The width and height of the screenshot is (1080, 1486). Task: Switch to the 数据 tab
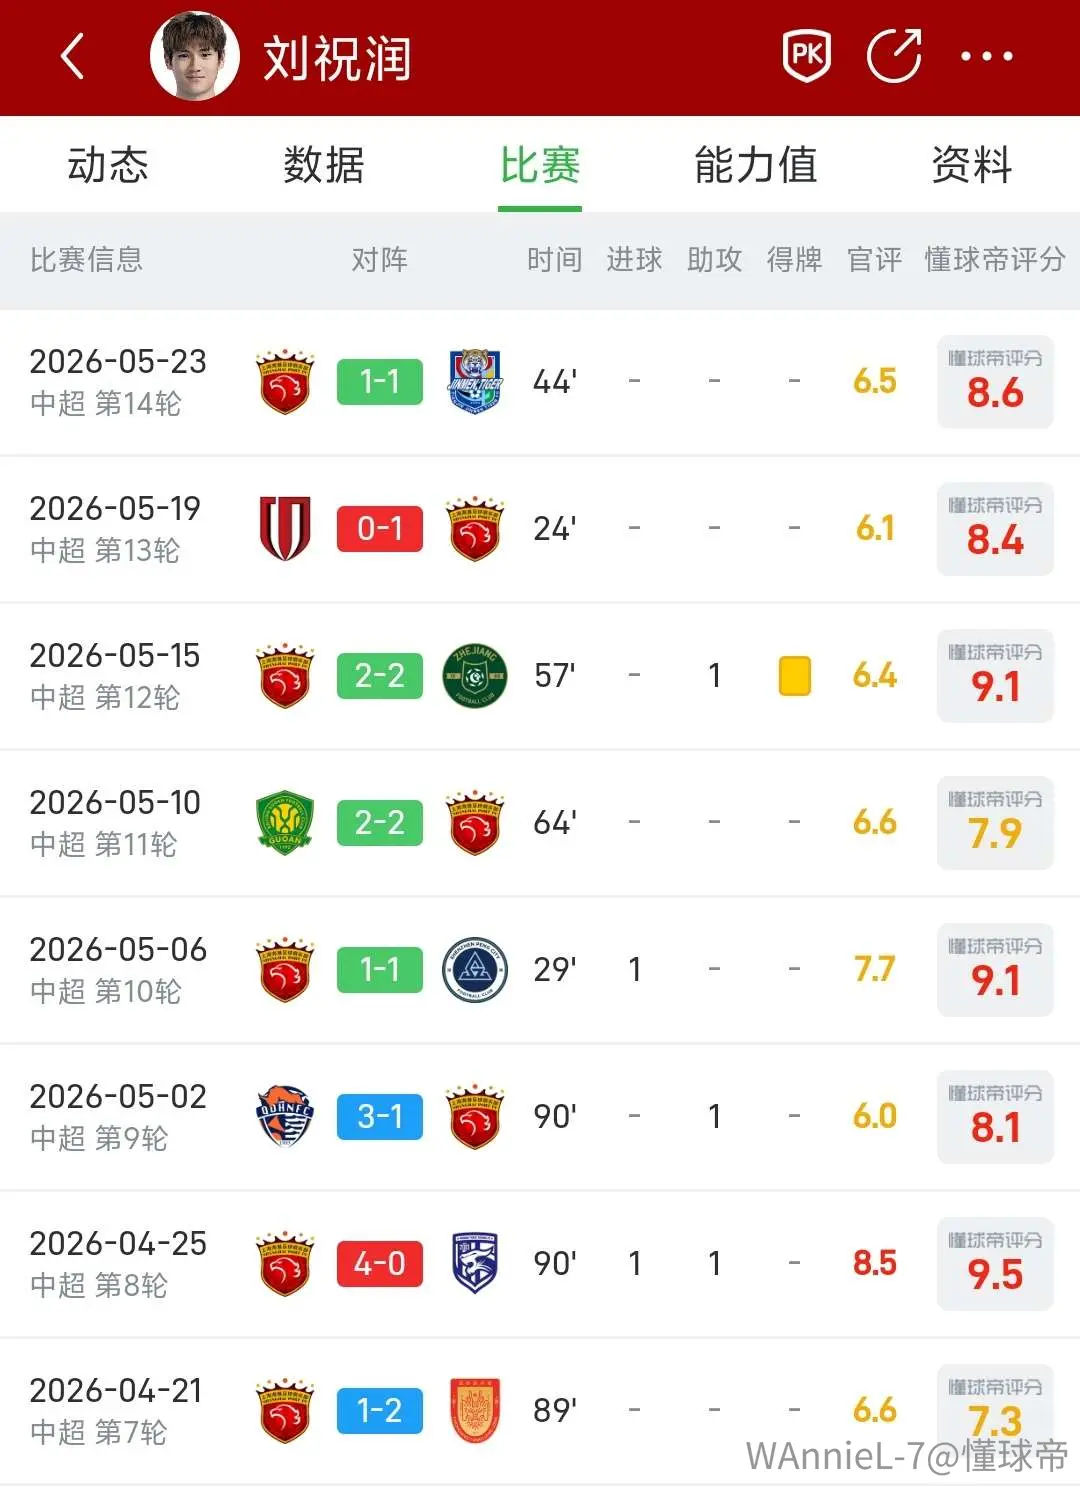click(x=324, y=165)
